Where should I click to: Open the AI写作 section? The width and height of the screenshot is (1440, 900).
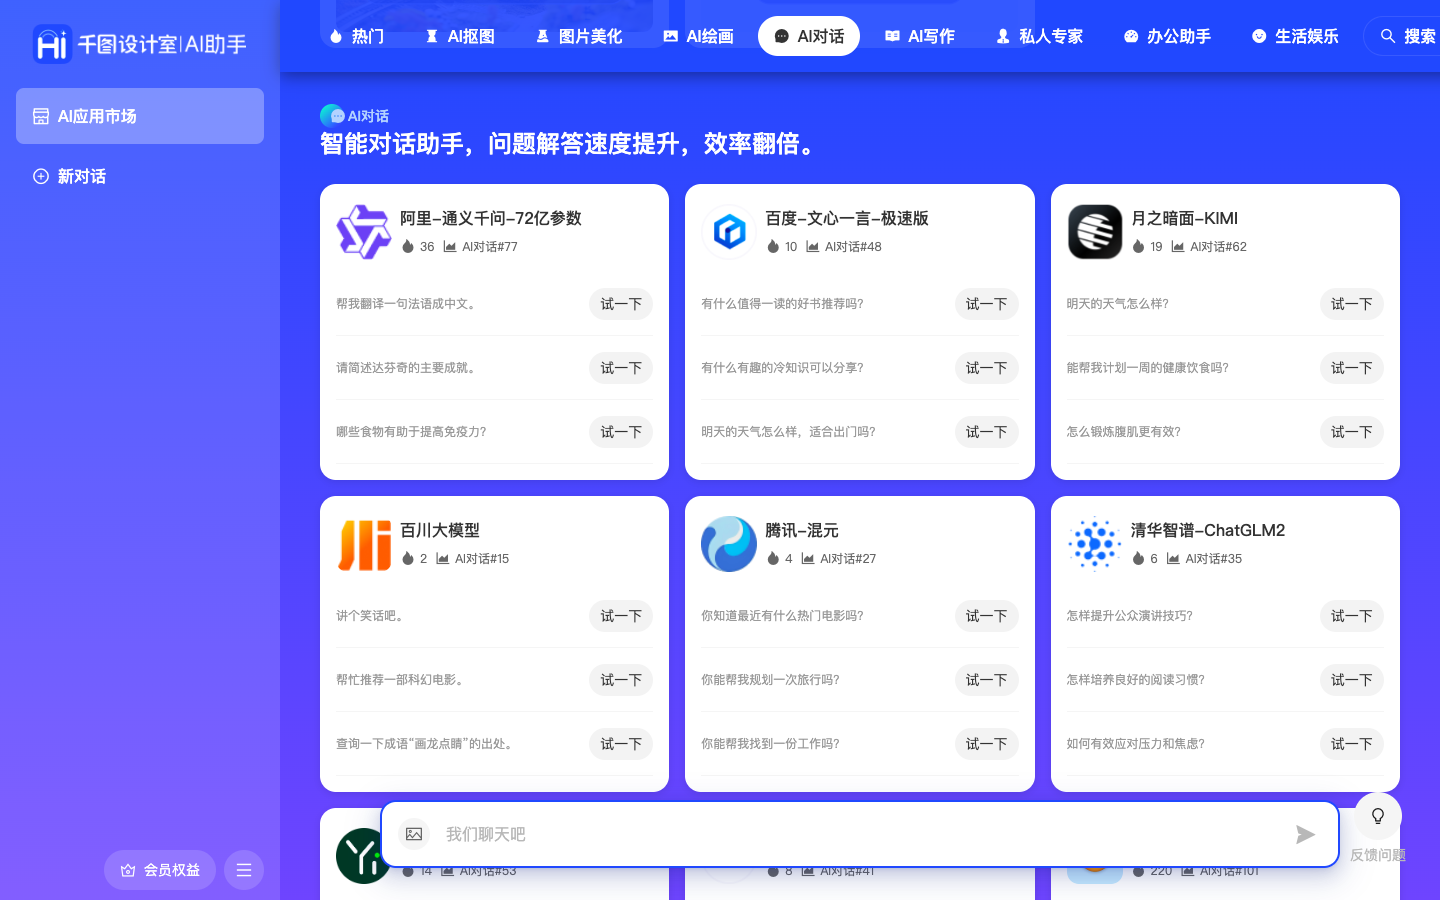(919, 36)
